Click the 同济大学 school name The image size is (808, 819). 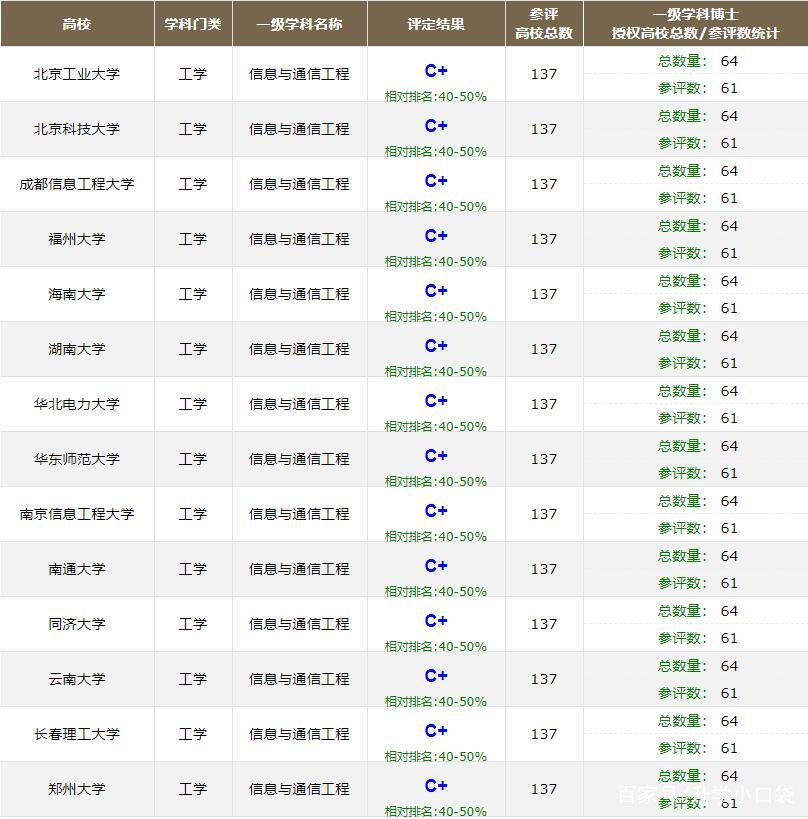pos(77,624)
